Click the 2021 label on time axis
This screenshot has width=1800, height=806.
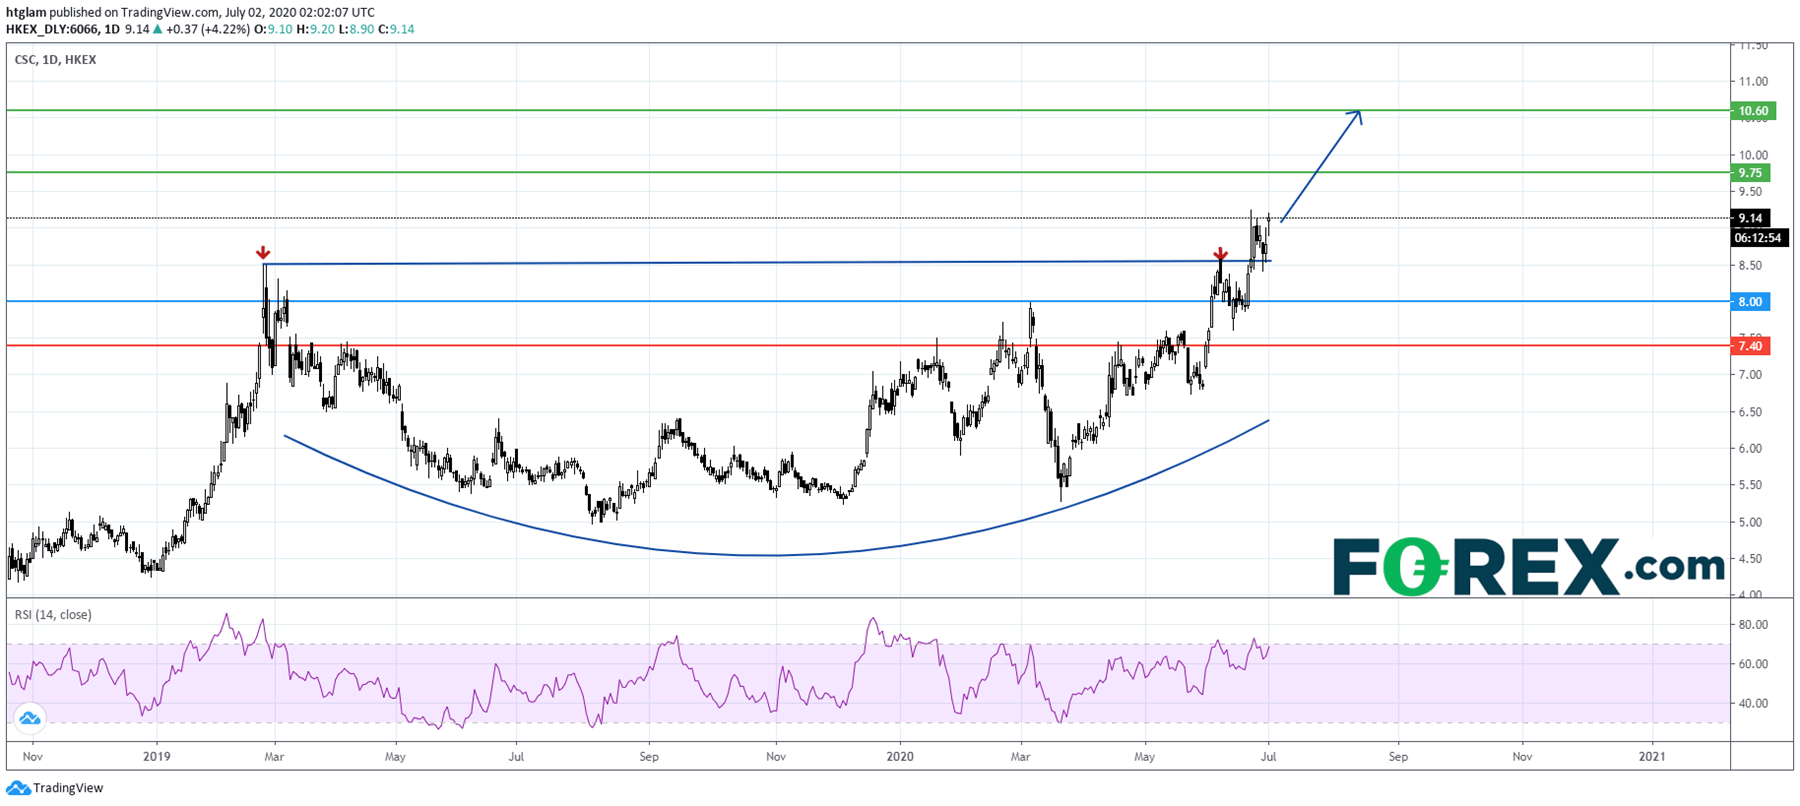coord(1652,757)
